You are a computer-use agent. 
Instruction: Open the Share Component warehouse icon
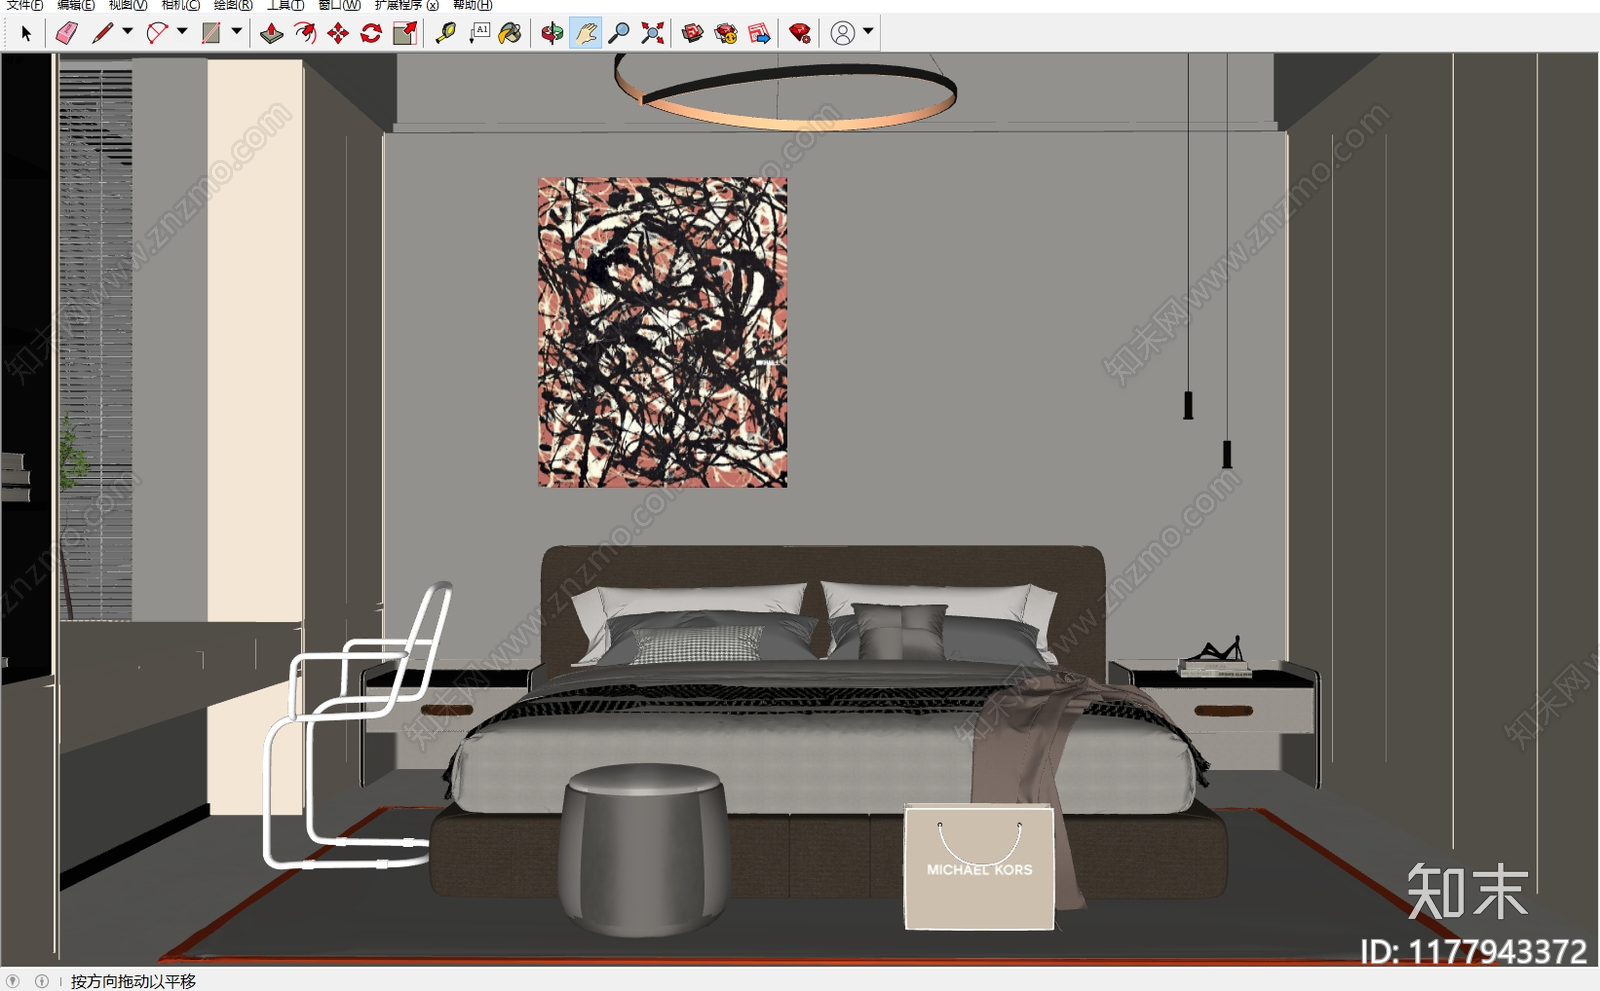click(726, 33)
